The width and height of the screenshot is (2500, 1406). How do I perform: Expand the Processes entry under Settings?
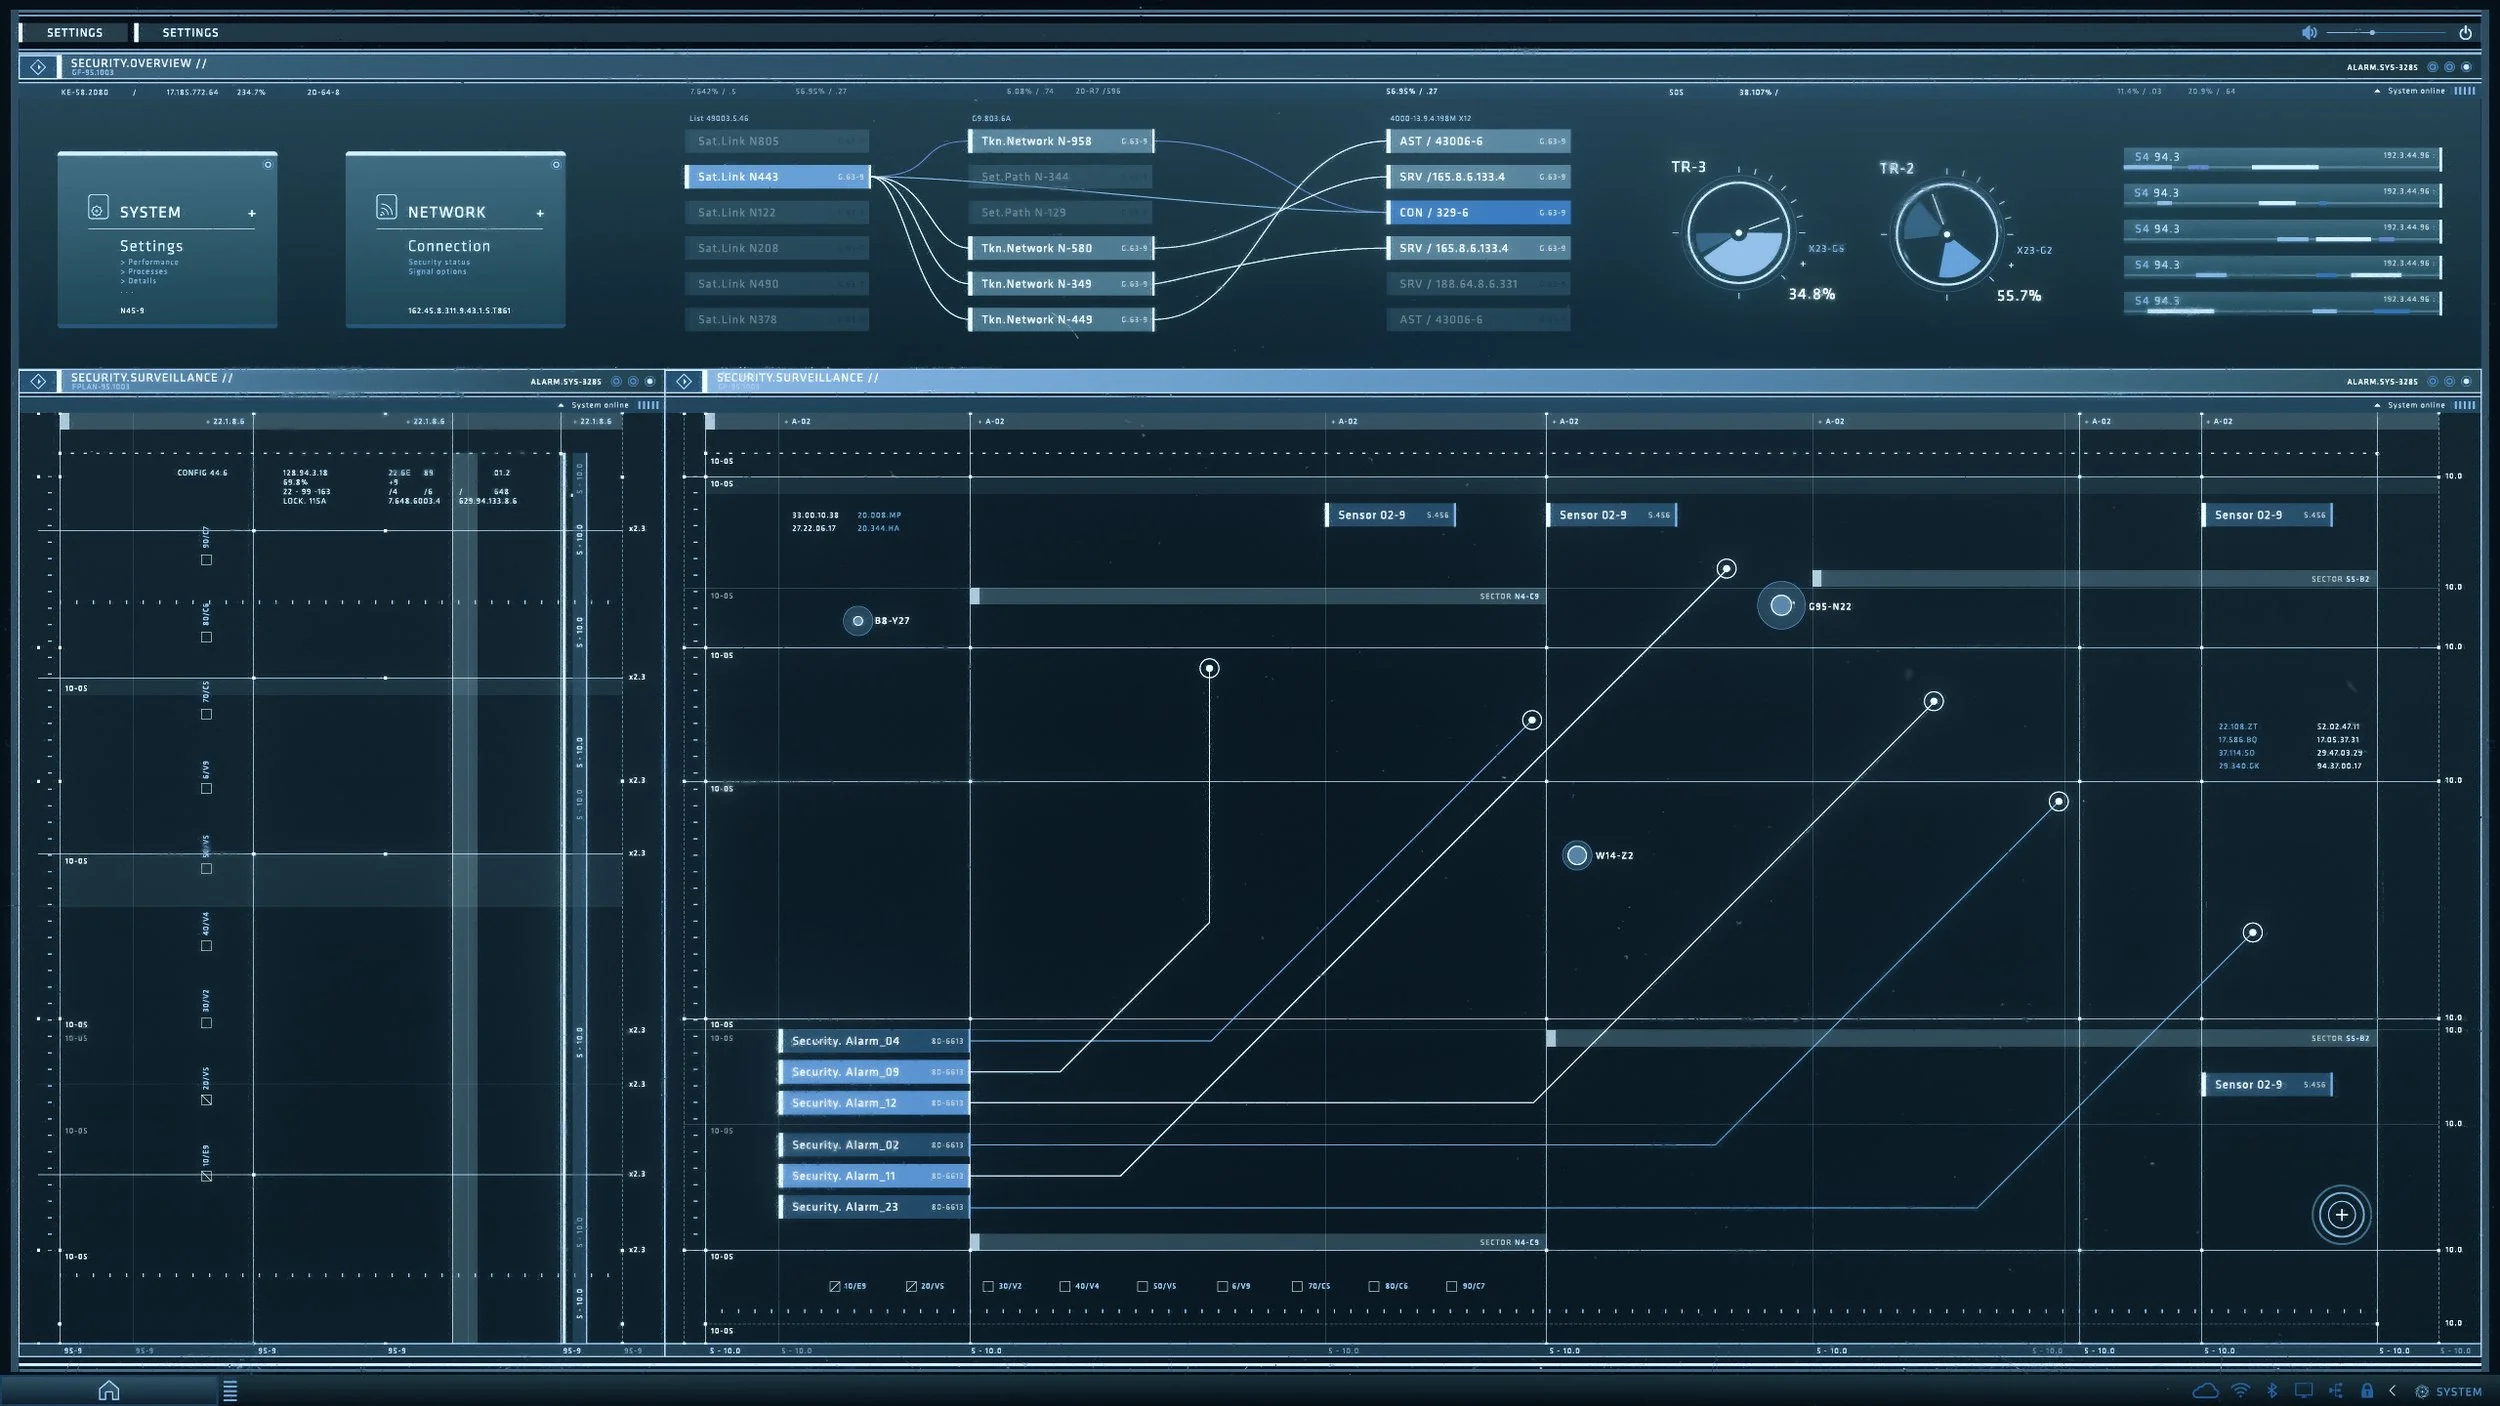145,271
